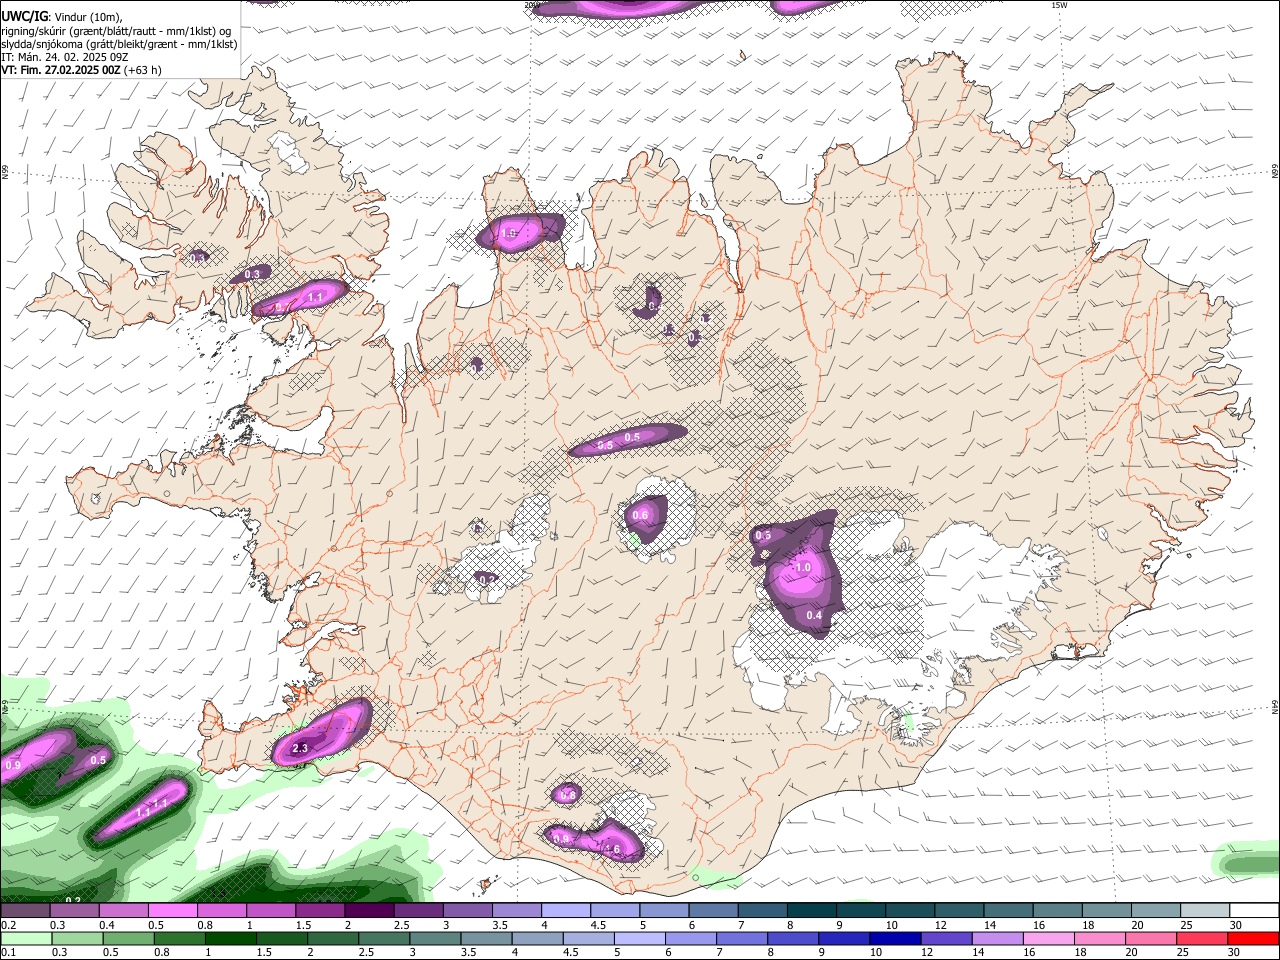
Task: Click the "VT: Fim. 27.02.2025 00Z (+63 h)" line
Action: (x=81, y=70)
